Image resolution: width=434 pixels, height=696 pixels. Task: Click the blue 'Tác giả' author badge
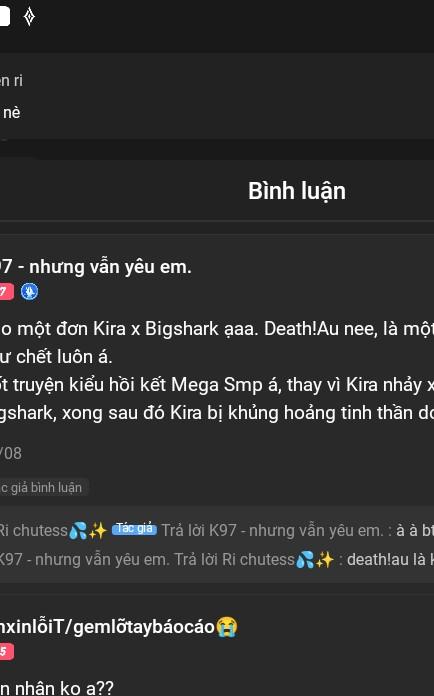pos(134,529)
